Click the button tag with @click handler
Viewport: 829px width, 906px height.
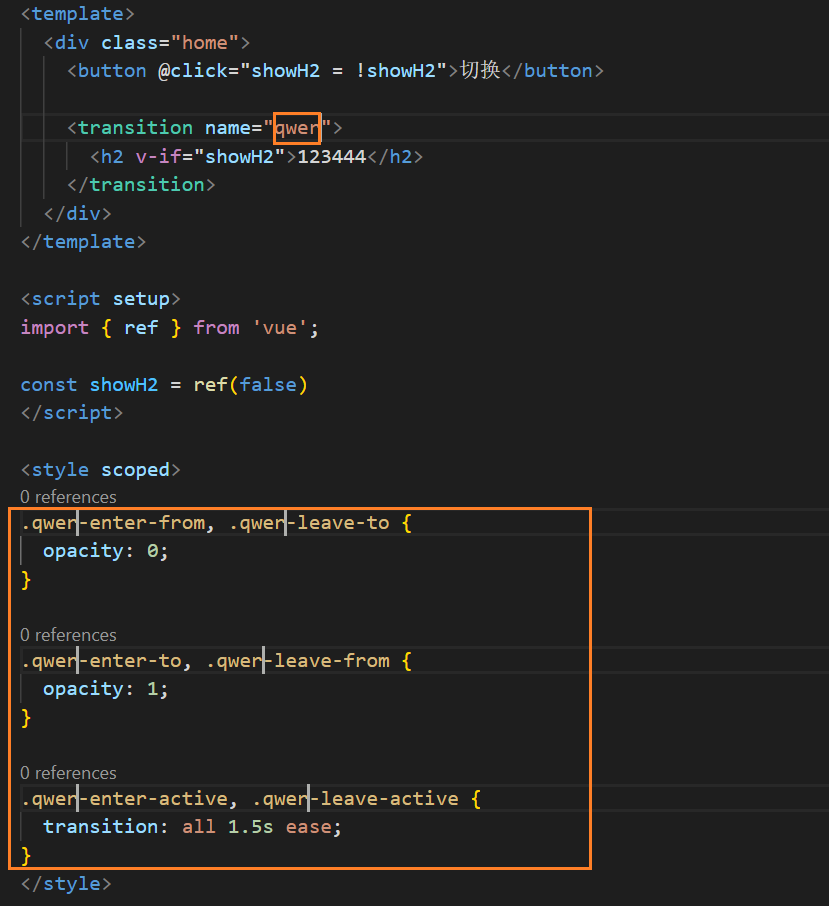[x=257, y=71]
